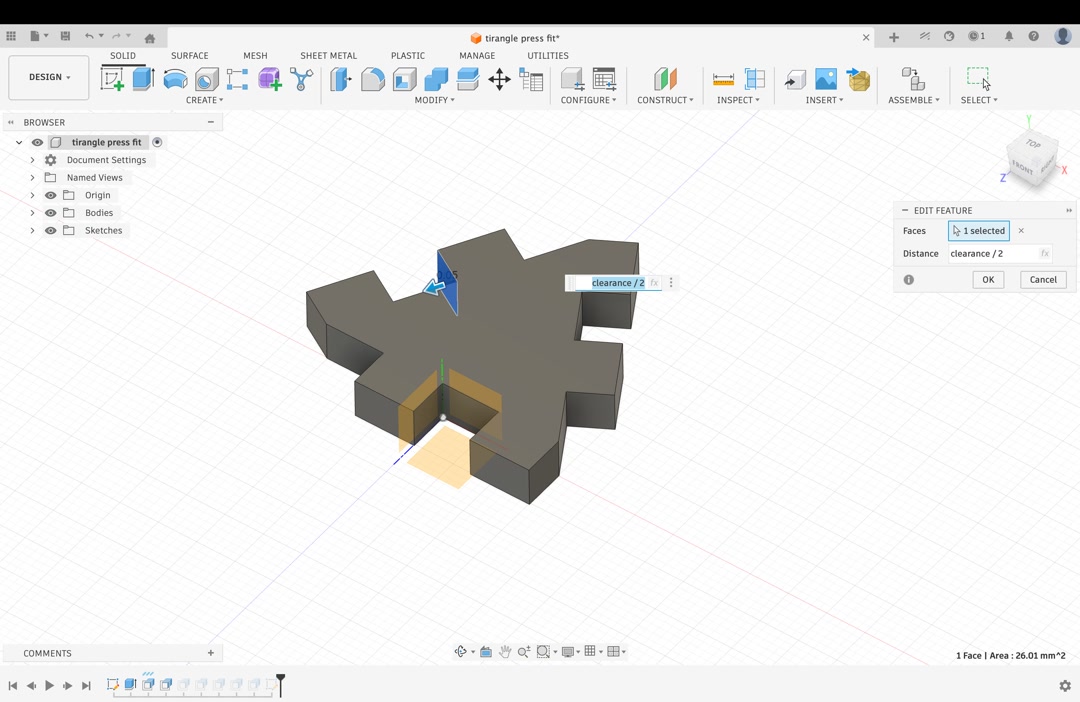Switch to the SURFACE tab
The image size is (1080, 702).
point(189,55)
